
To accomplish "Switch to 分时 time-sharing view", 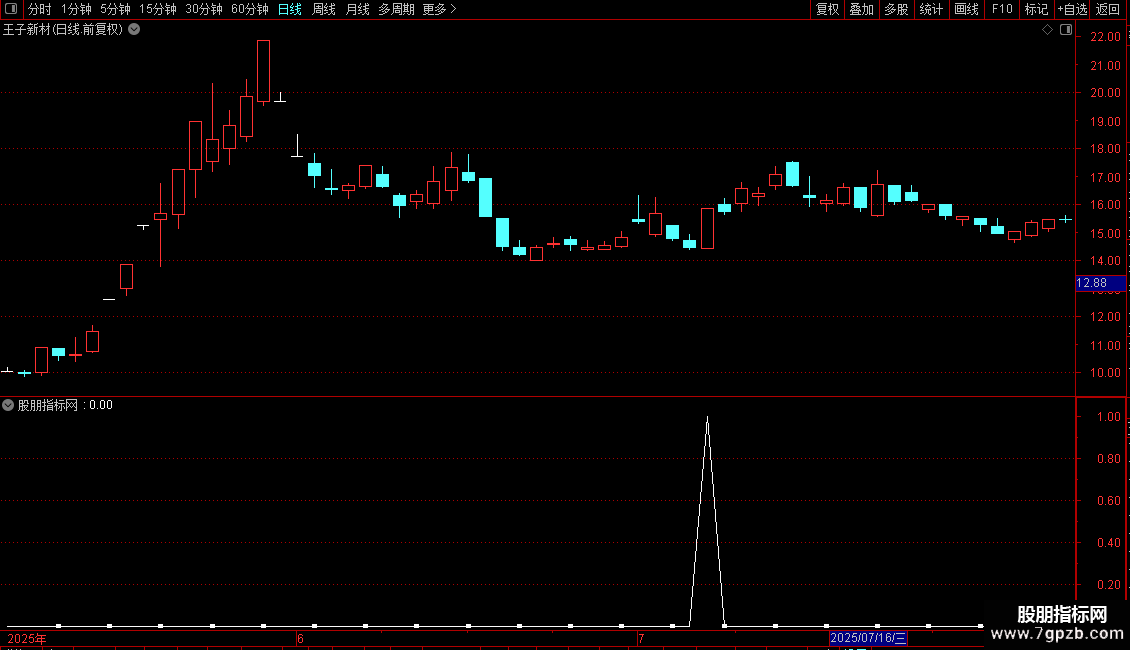I will pos(40,9).
